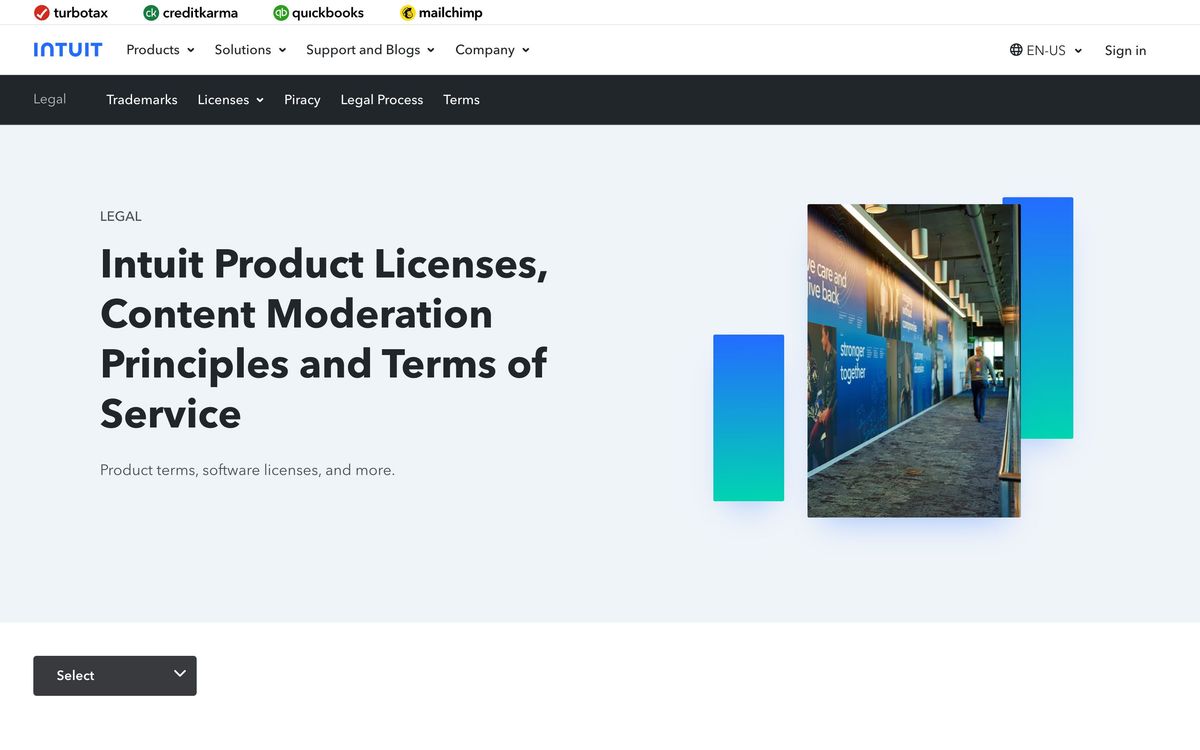Viewport: 1200px width, 750px height.
Task: Expand the Products menu
Action: [x=160, y=50]
